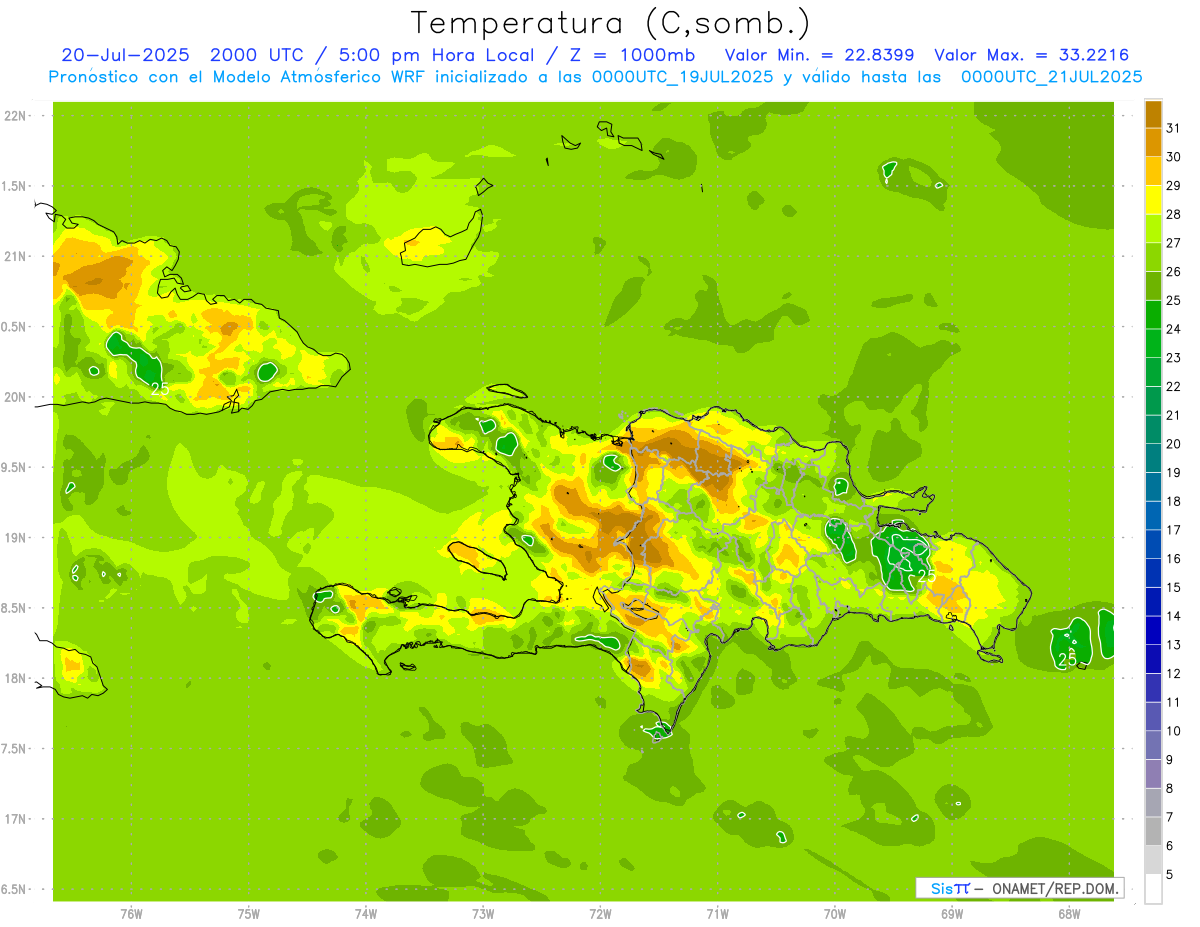Screen dimensions: 1200x927
Task: Click the '70W' longitude label
Action: (834, 914)
